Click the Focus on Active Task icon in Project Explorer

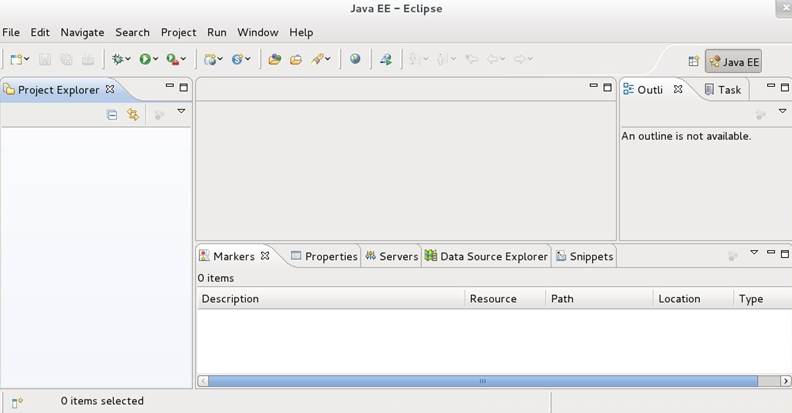[x=159, y=115]
